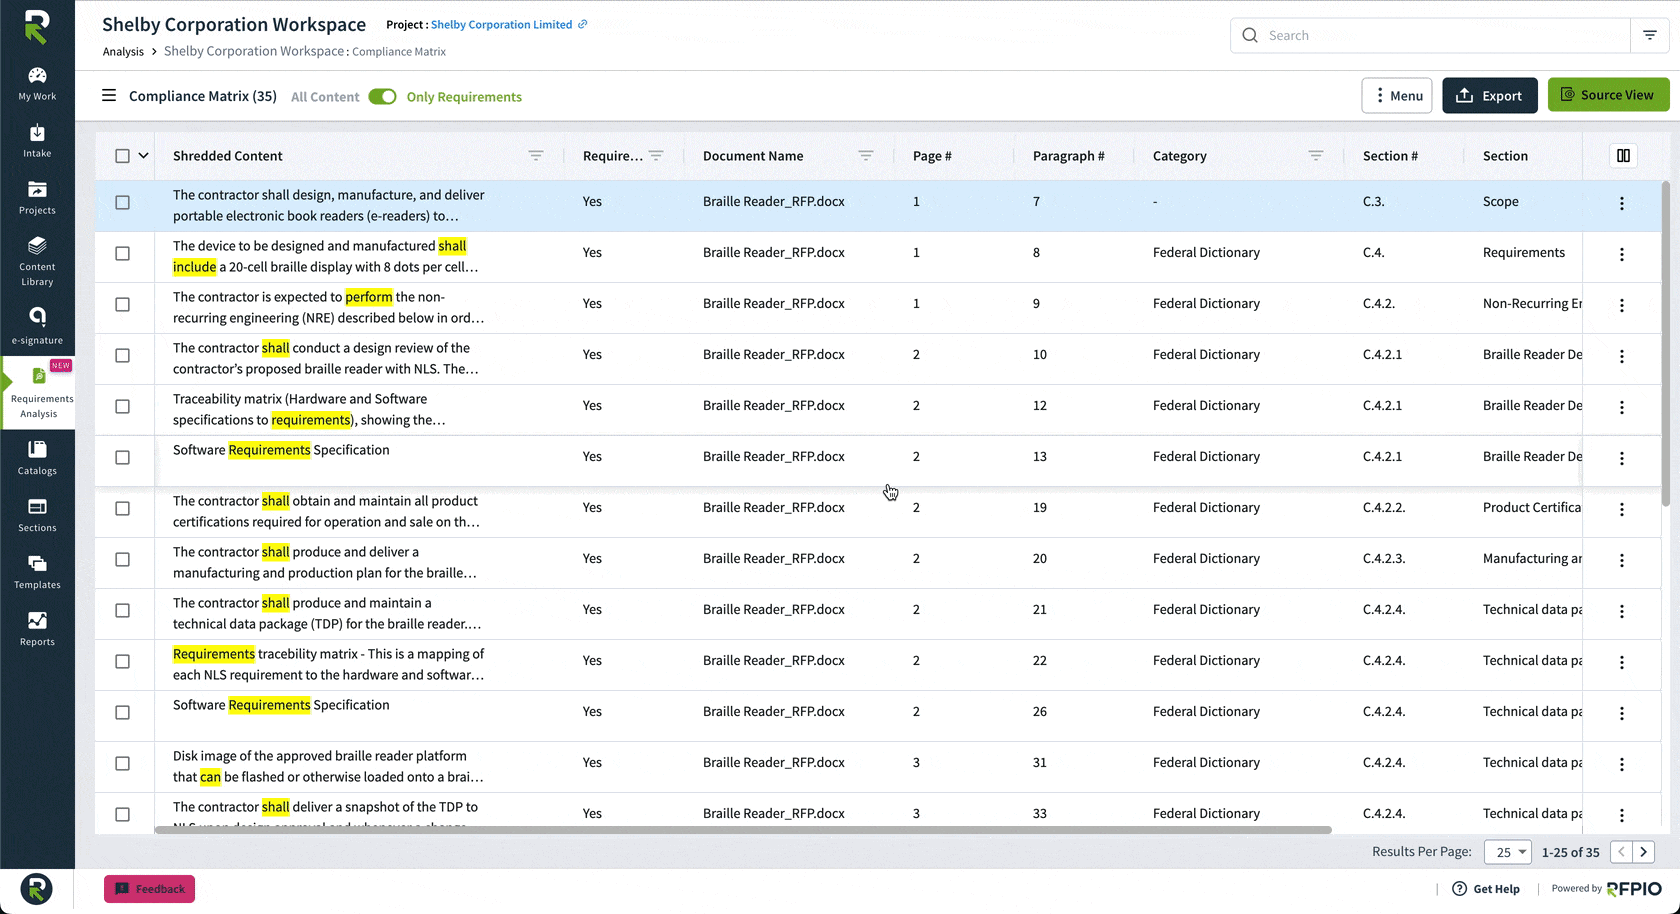This screenshot has width=1680, height=914.
Task: Select the product certifications row checkbox
Action: pos(122,508)
